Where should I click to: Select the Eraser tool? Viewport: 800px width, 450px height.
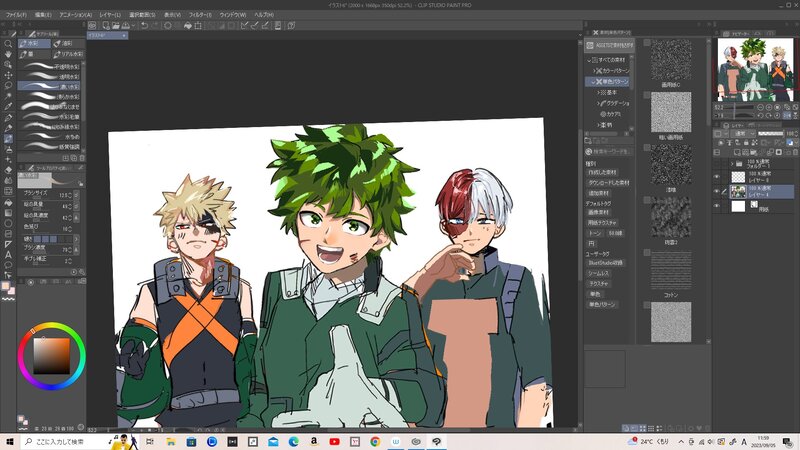click(x=8, y=170)
